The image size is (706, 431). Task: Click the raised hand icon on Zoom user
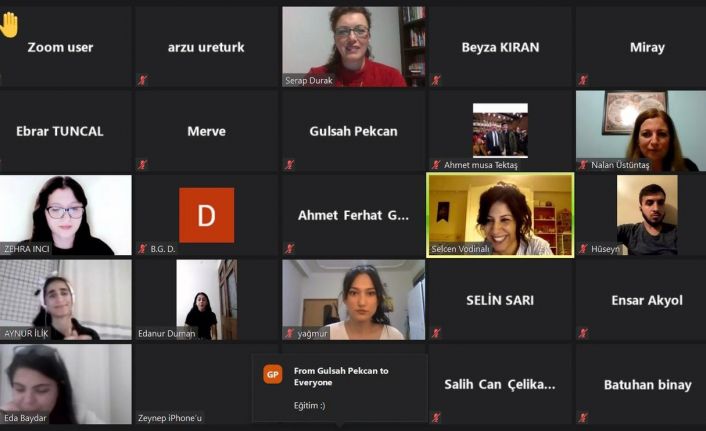9,25
